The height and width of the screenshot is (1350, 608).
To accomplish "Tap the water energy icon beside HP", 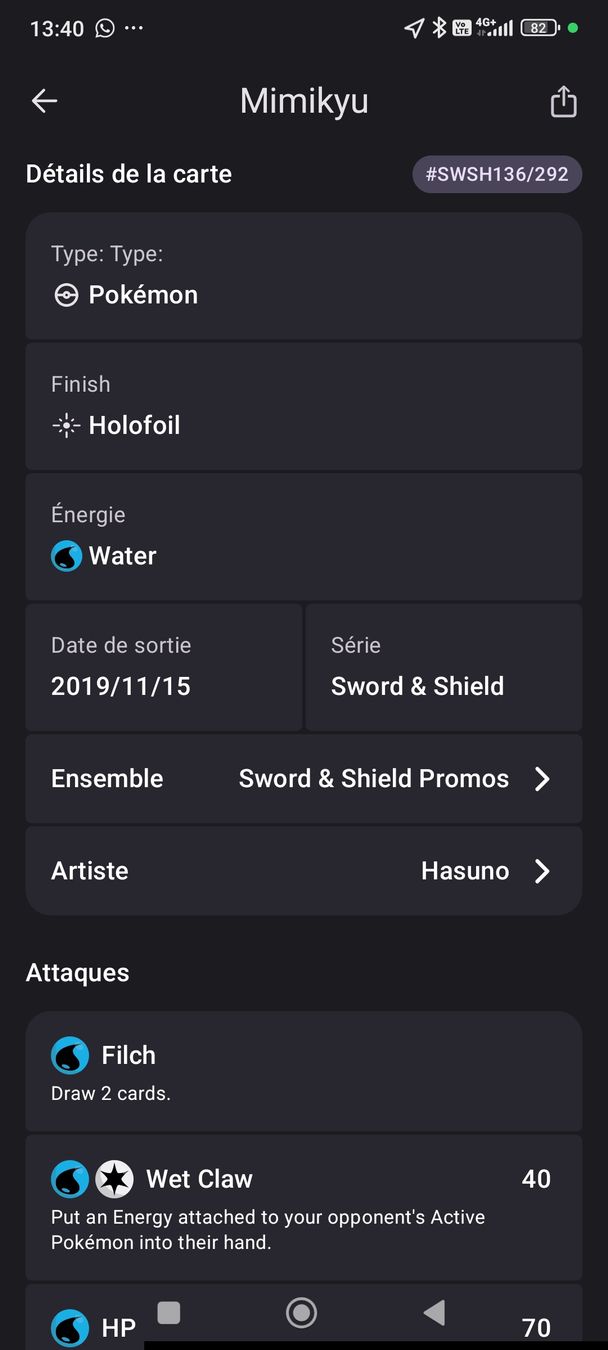I will click(70, 1328).
